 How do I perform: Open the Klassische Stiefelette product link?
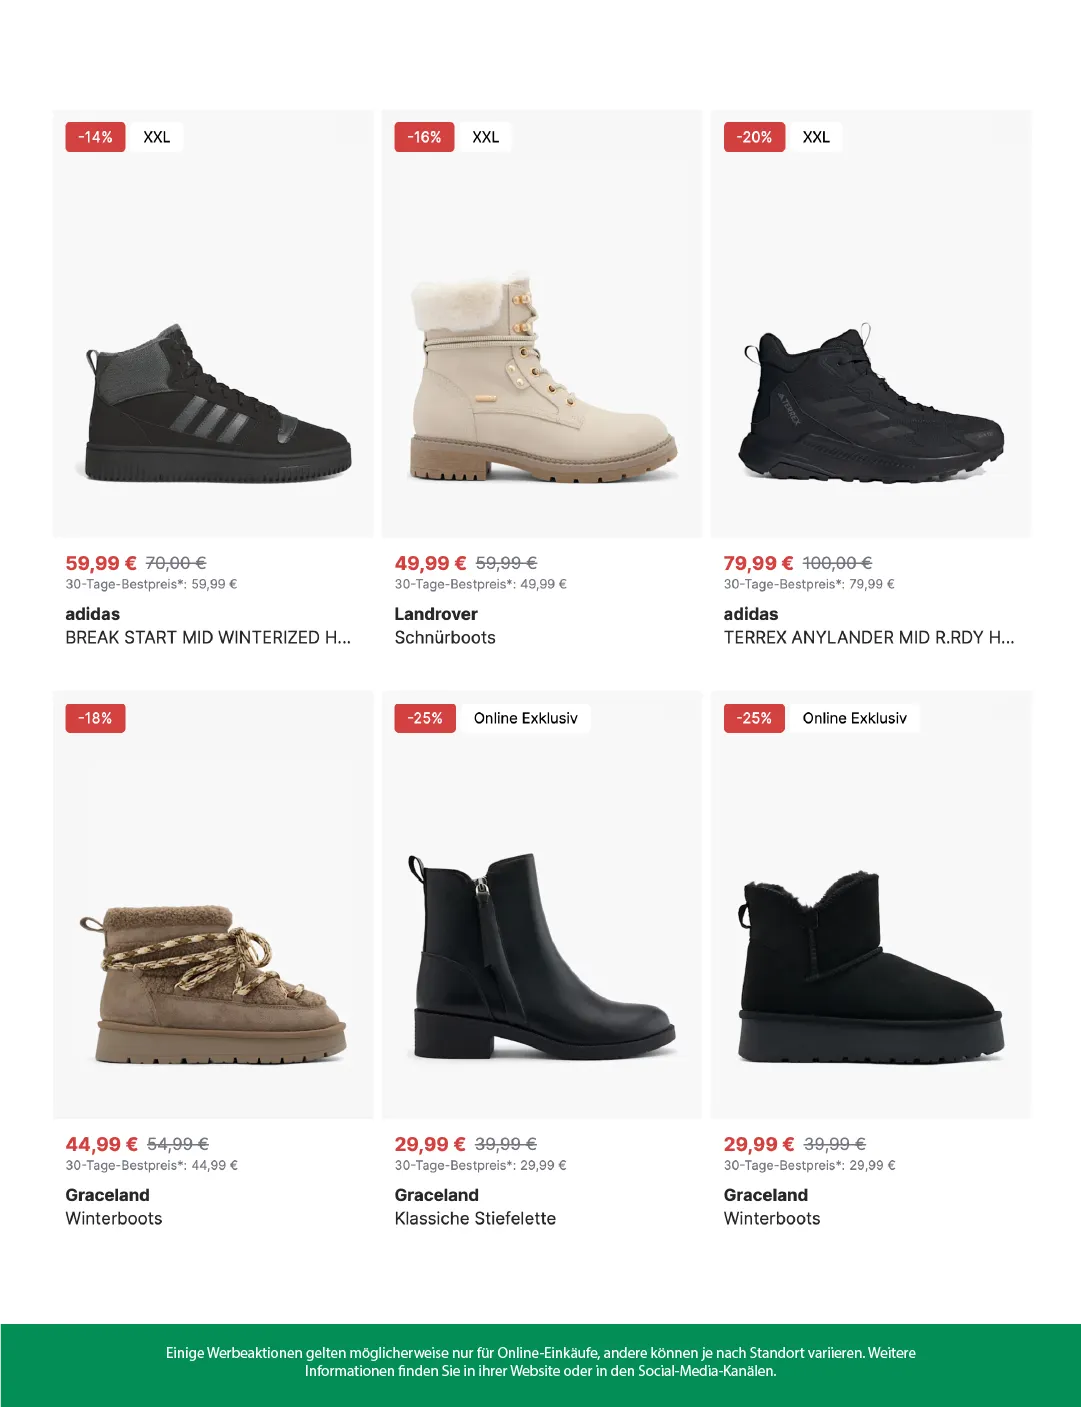[x=475, y=1219]
